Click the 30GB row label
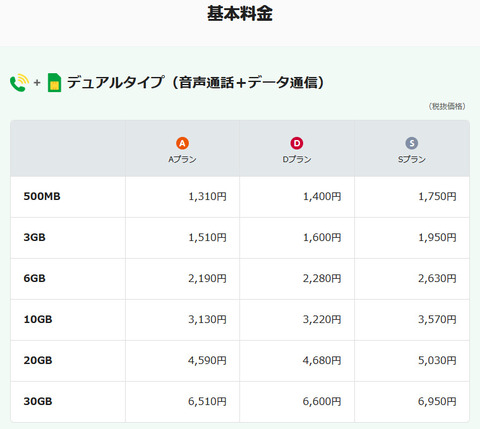Image resolution: width=480 pixels, height=429 pixels. [x=38, y=401]
